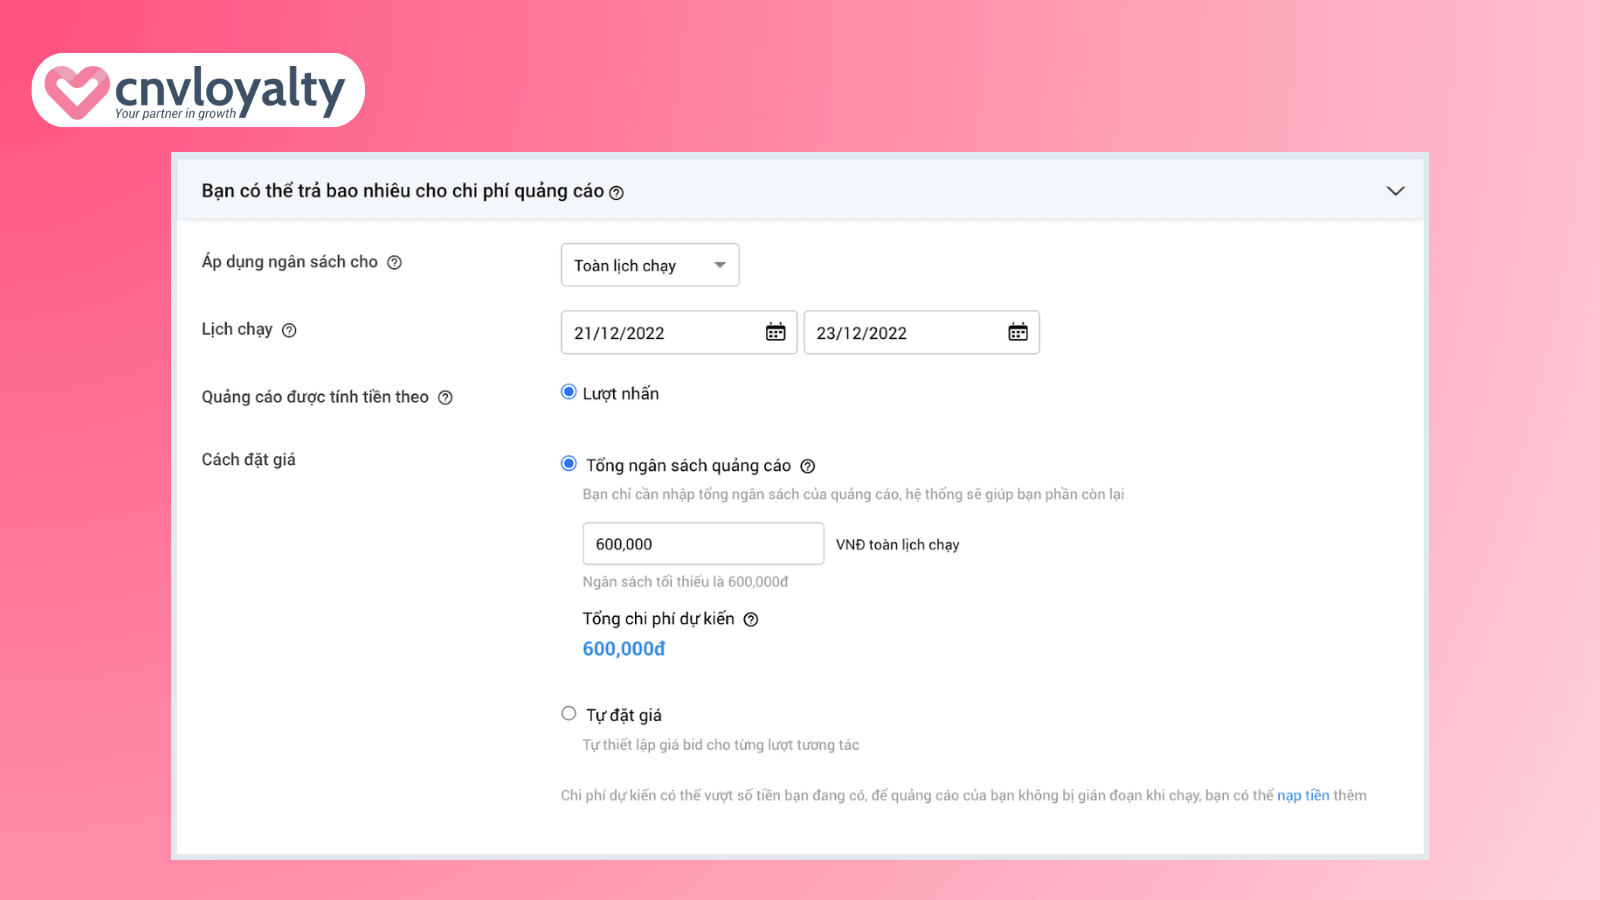1600x900 pixels.
Task: Open calendar picker for end date 23/12/2022
Action: tap(1017, 333)
